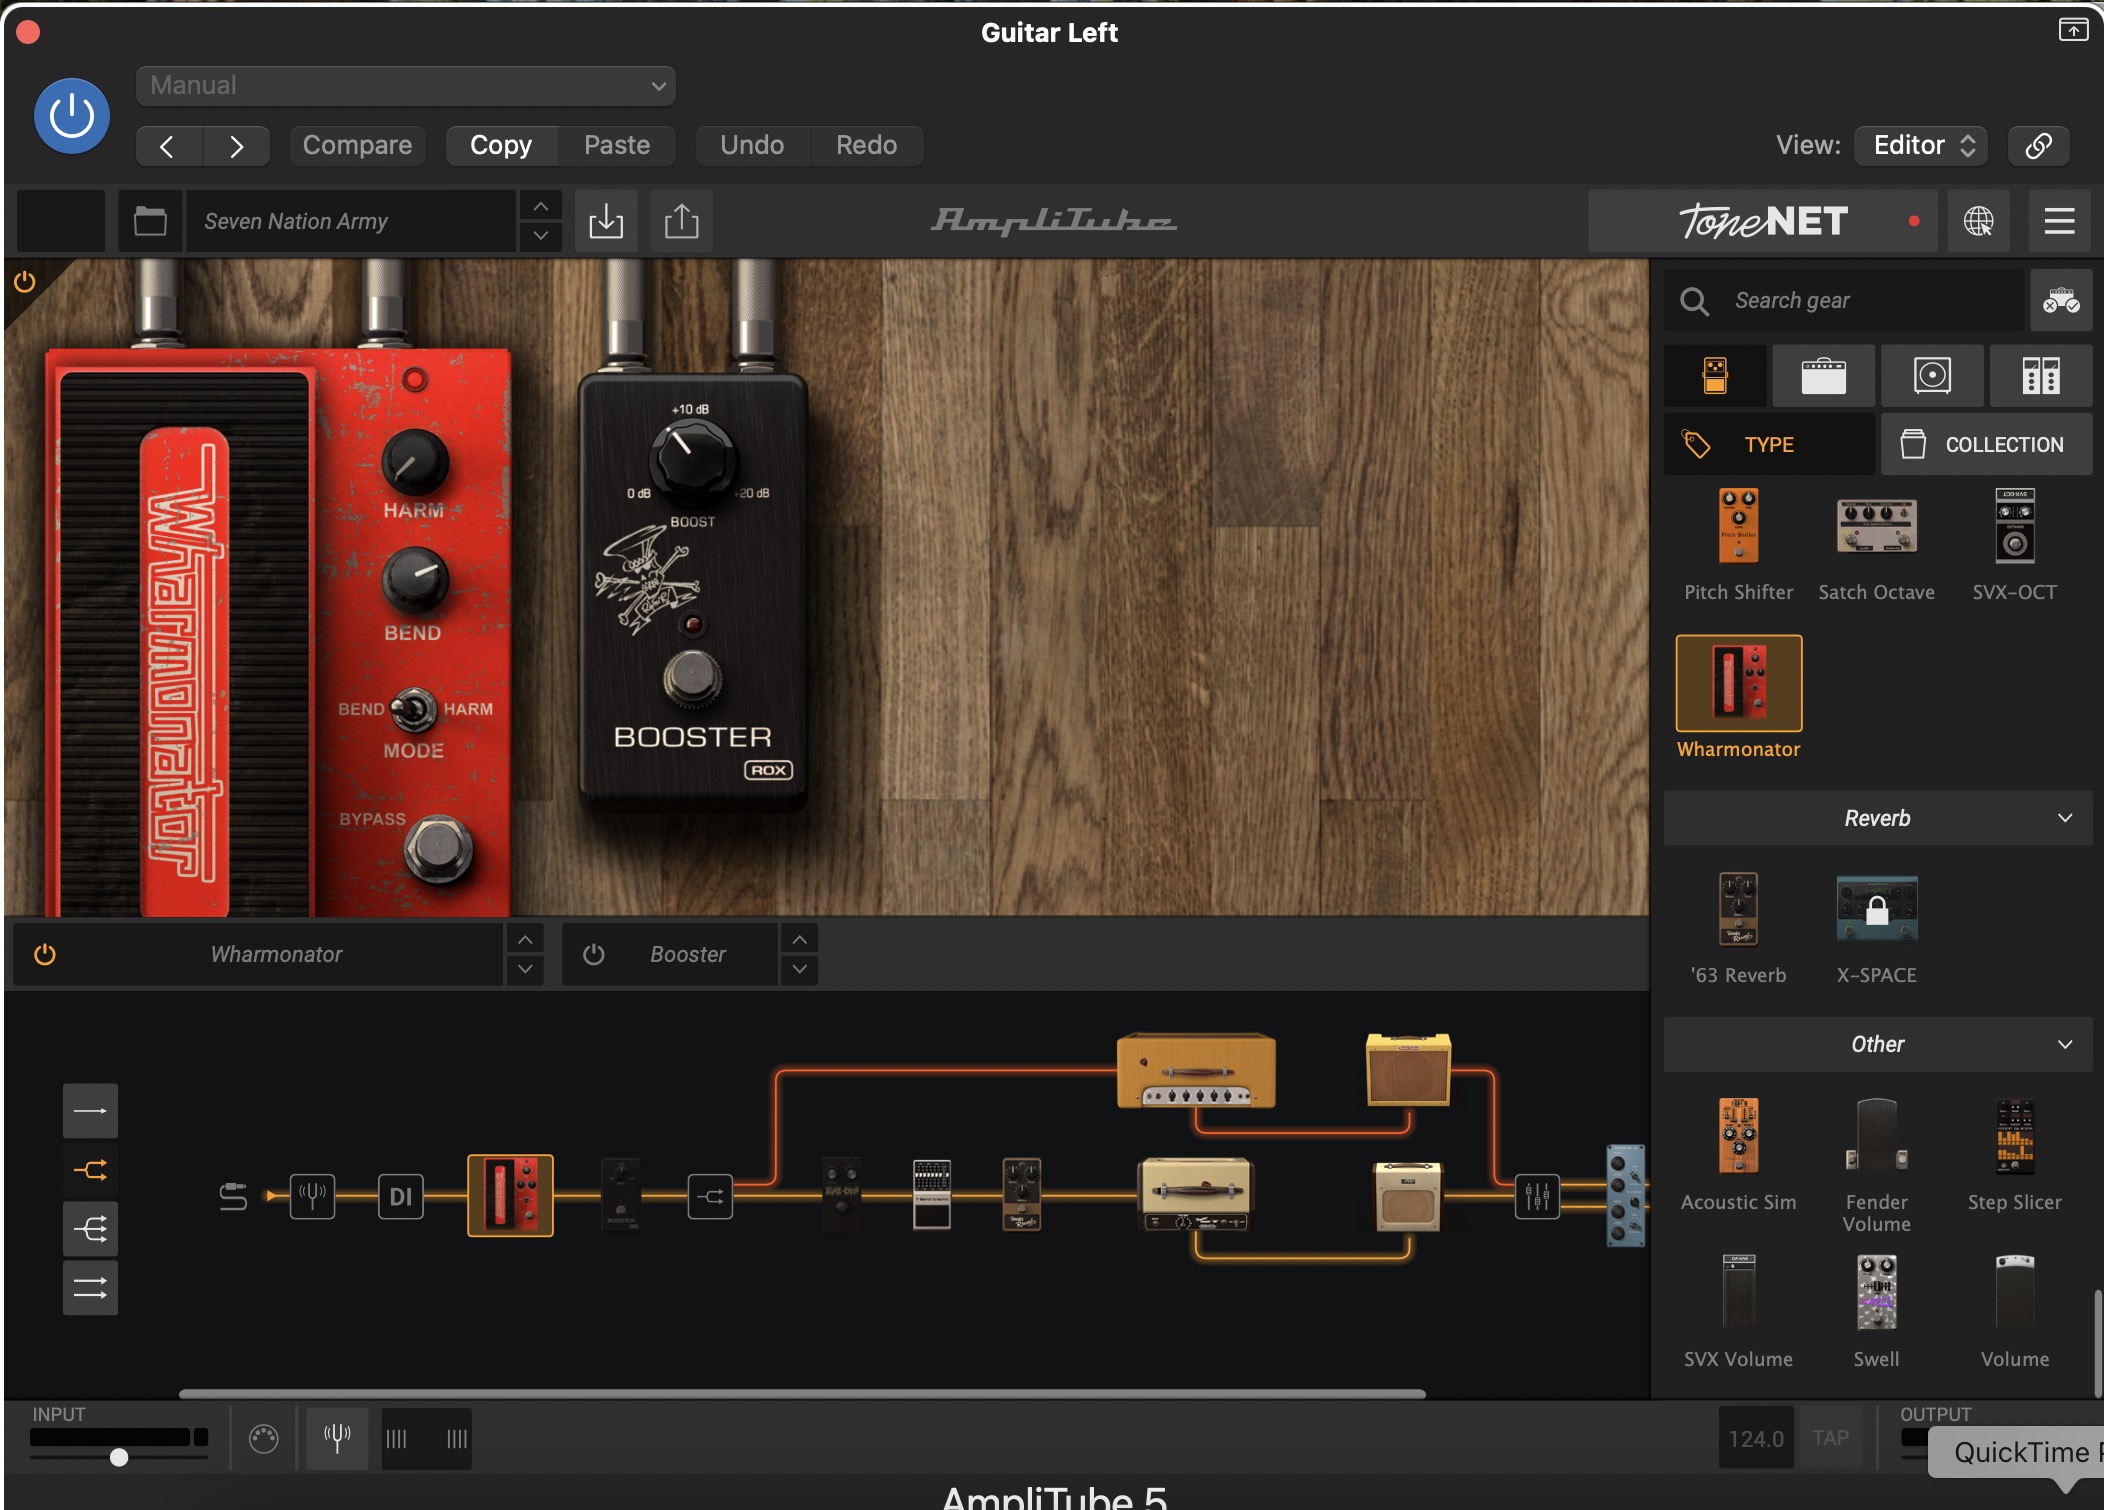This screenshot has width=2104, height=1510.
Task: Switch to the COLLECTION filter tab
Action: pyautogui.click(x=1986, y=444)
